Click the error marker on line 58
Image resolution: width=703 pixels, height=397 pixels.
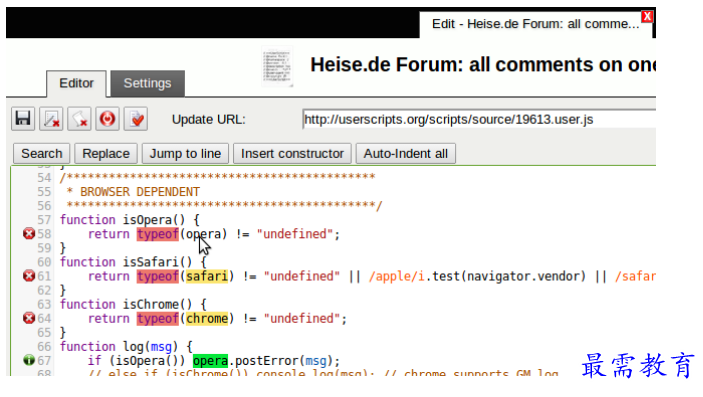tap(29, 234)
